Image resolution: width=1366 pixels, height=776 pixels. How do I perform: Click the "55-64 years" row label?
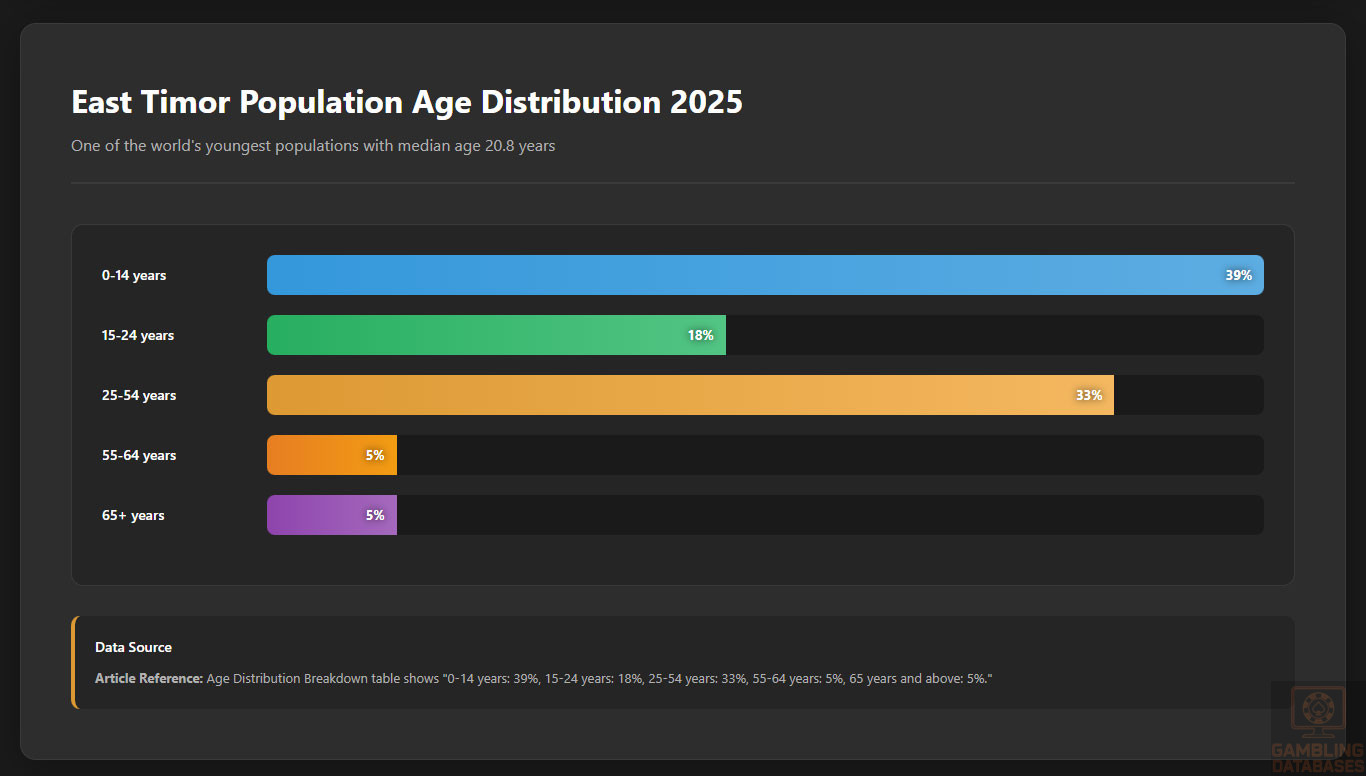tap(139, 455)
